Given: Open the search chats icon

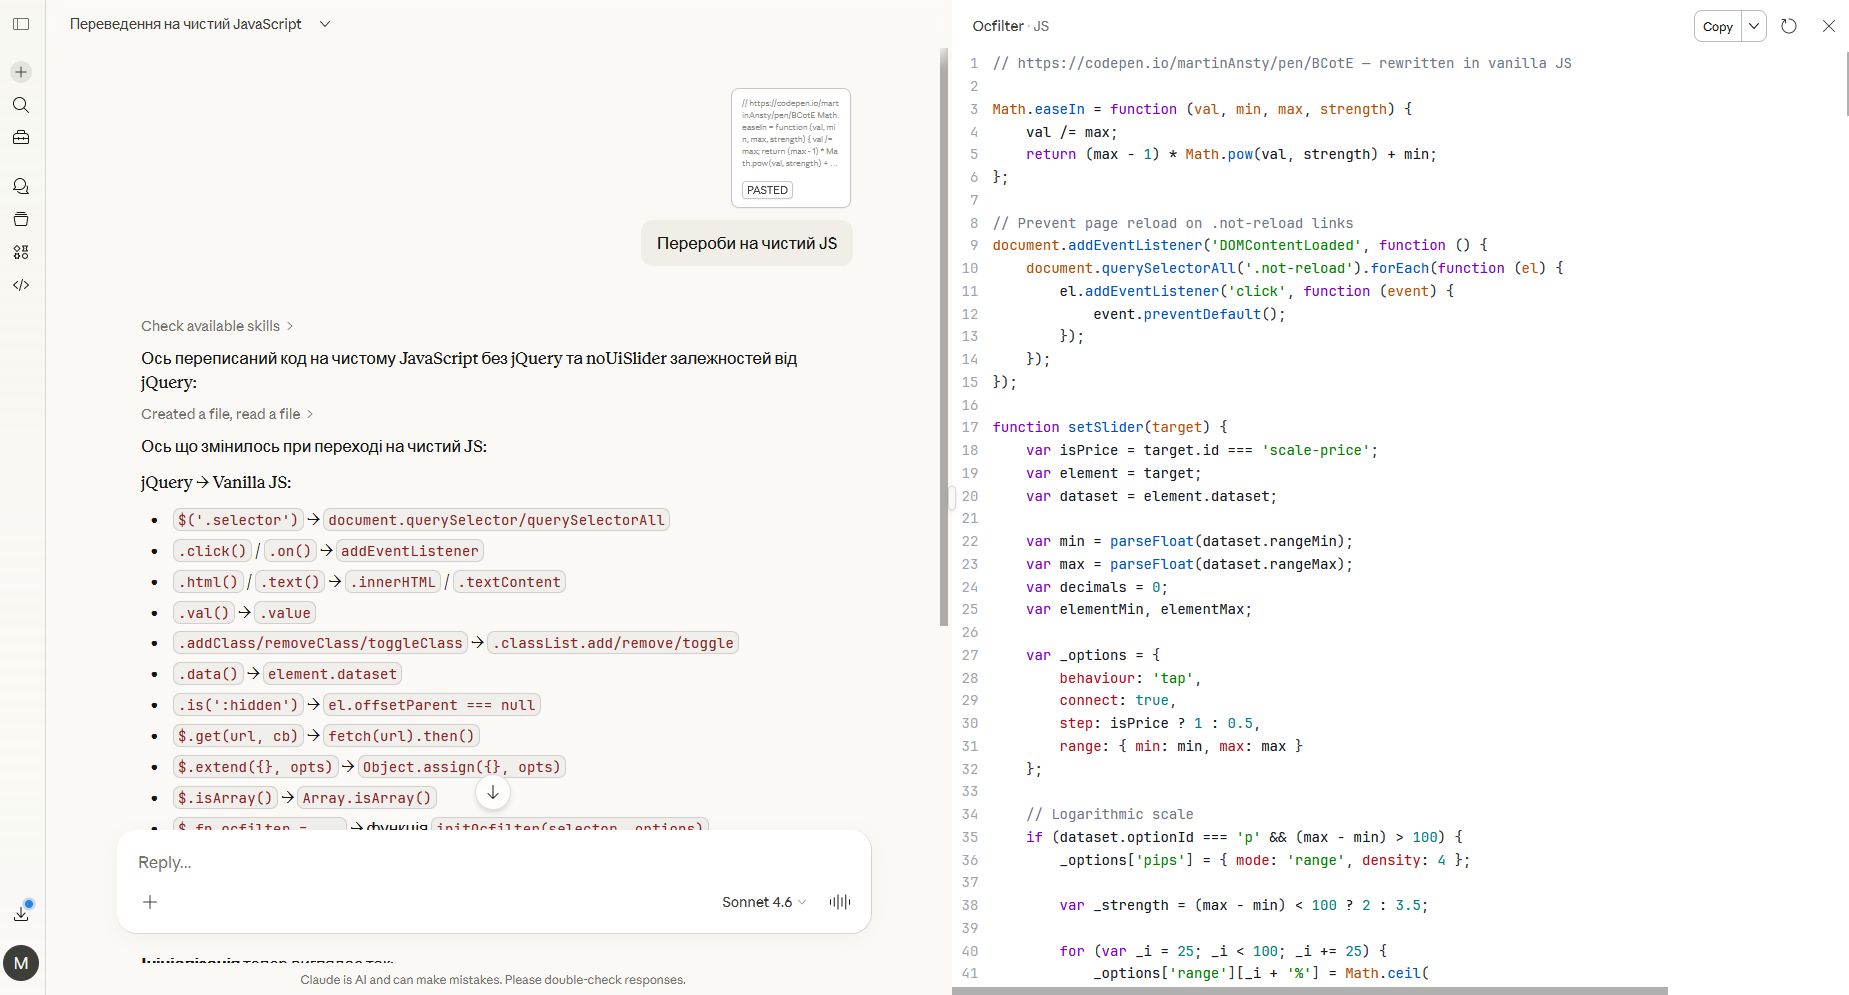Looking at the screenshot, I should tap(21, 105).
